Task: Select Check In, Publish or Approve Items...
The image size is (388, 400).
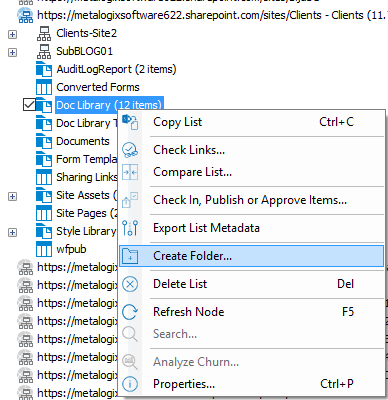Action: click(252, 200)
